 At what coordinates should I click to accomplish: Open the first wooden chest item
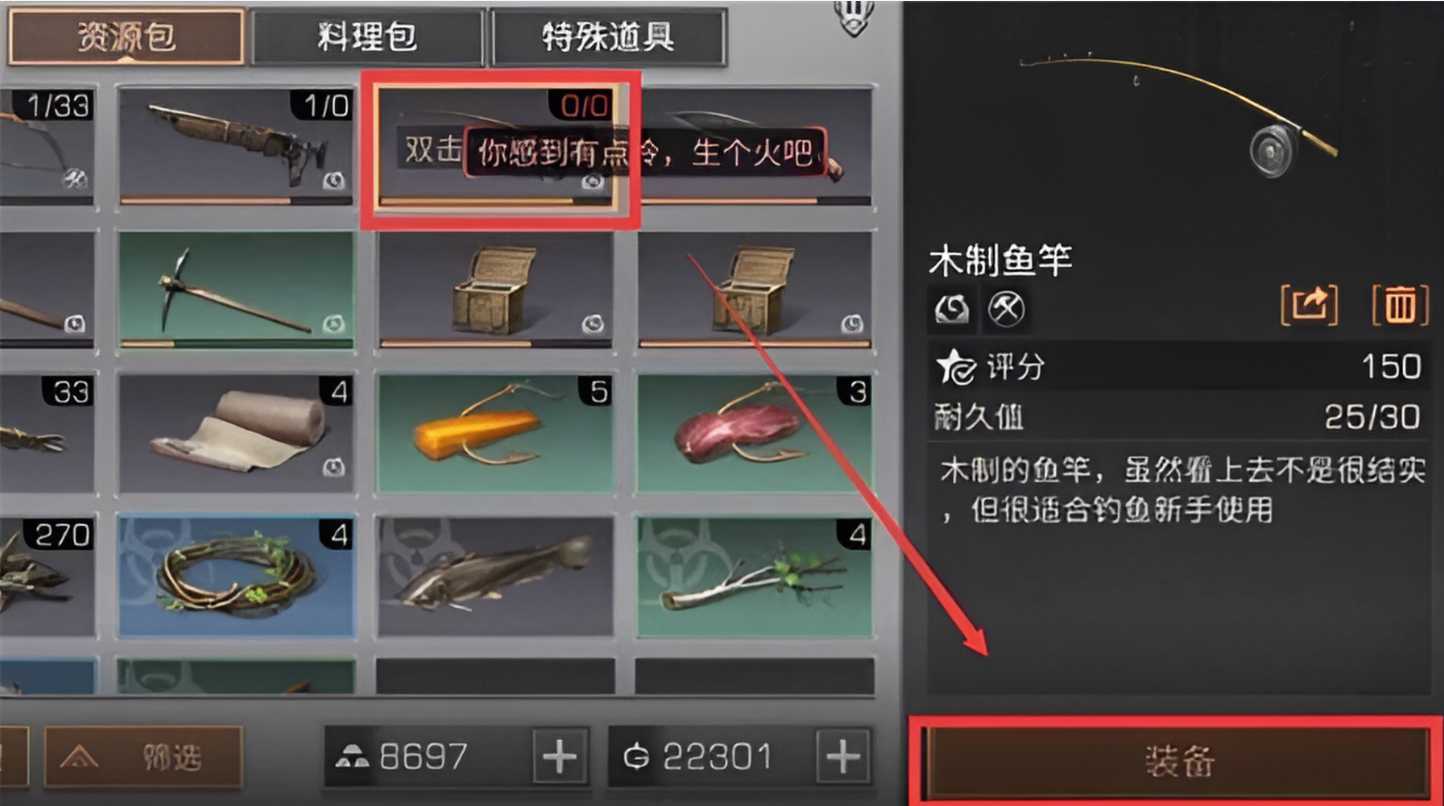[x=495, y=290]
